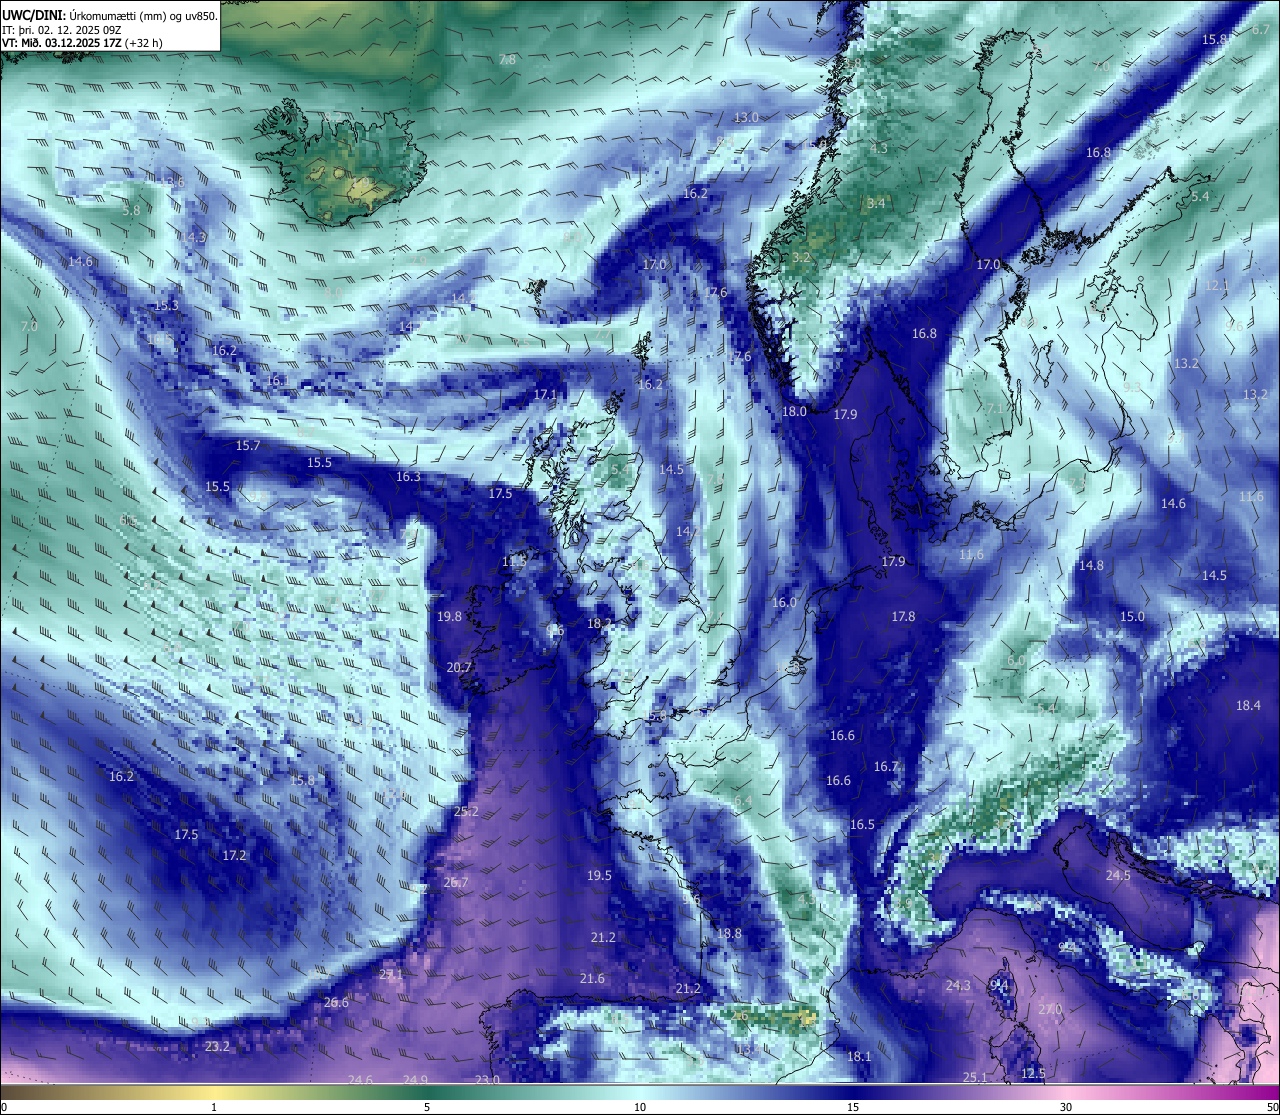Click the 3.4 value over Sweden
This screenshot has height=1115, width=1280.
[x=876, y=203]
